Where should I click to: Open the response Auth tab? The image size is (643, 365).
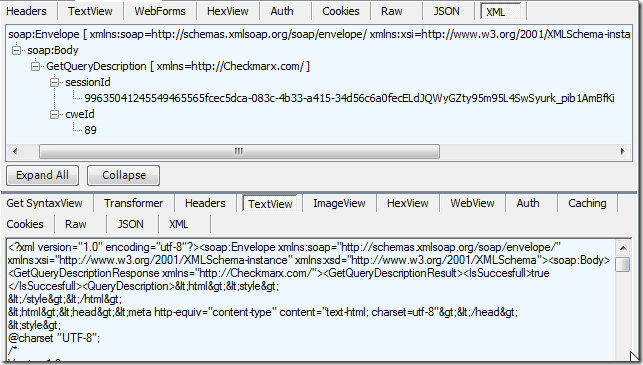pos(528,203)
